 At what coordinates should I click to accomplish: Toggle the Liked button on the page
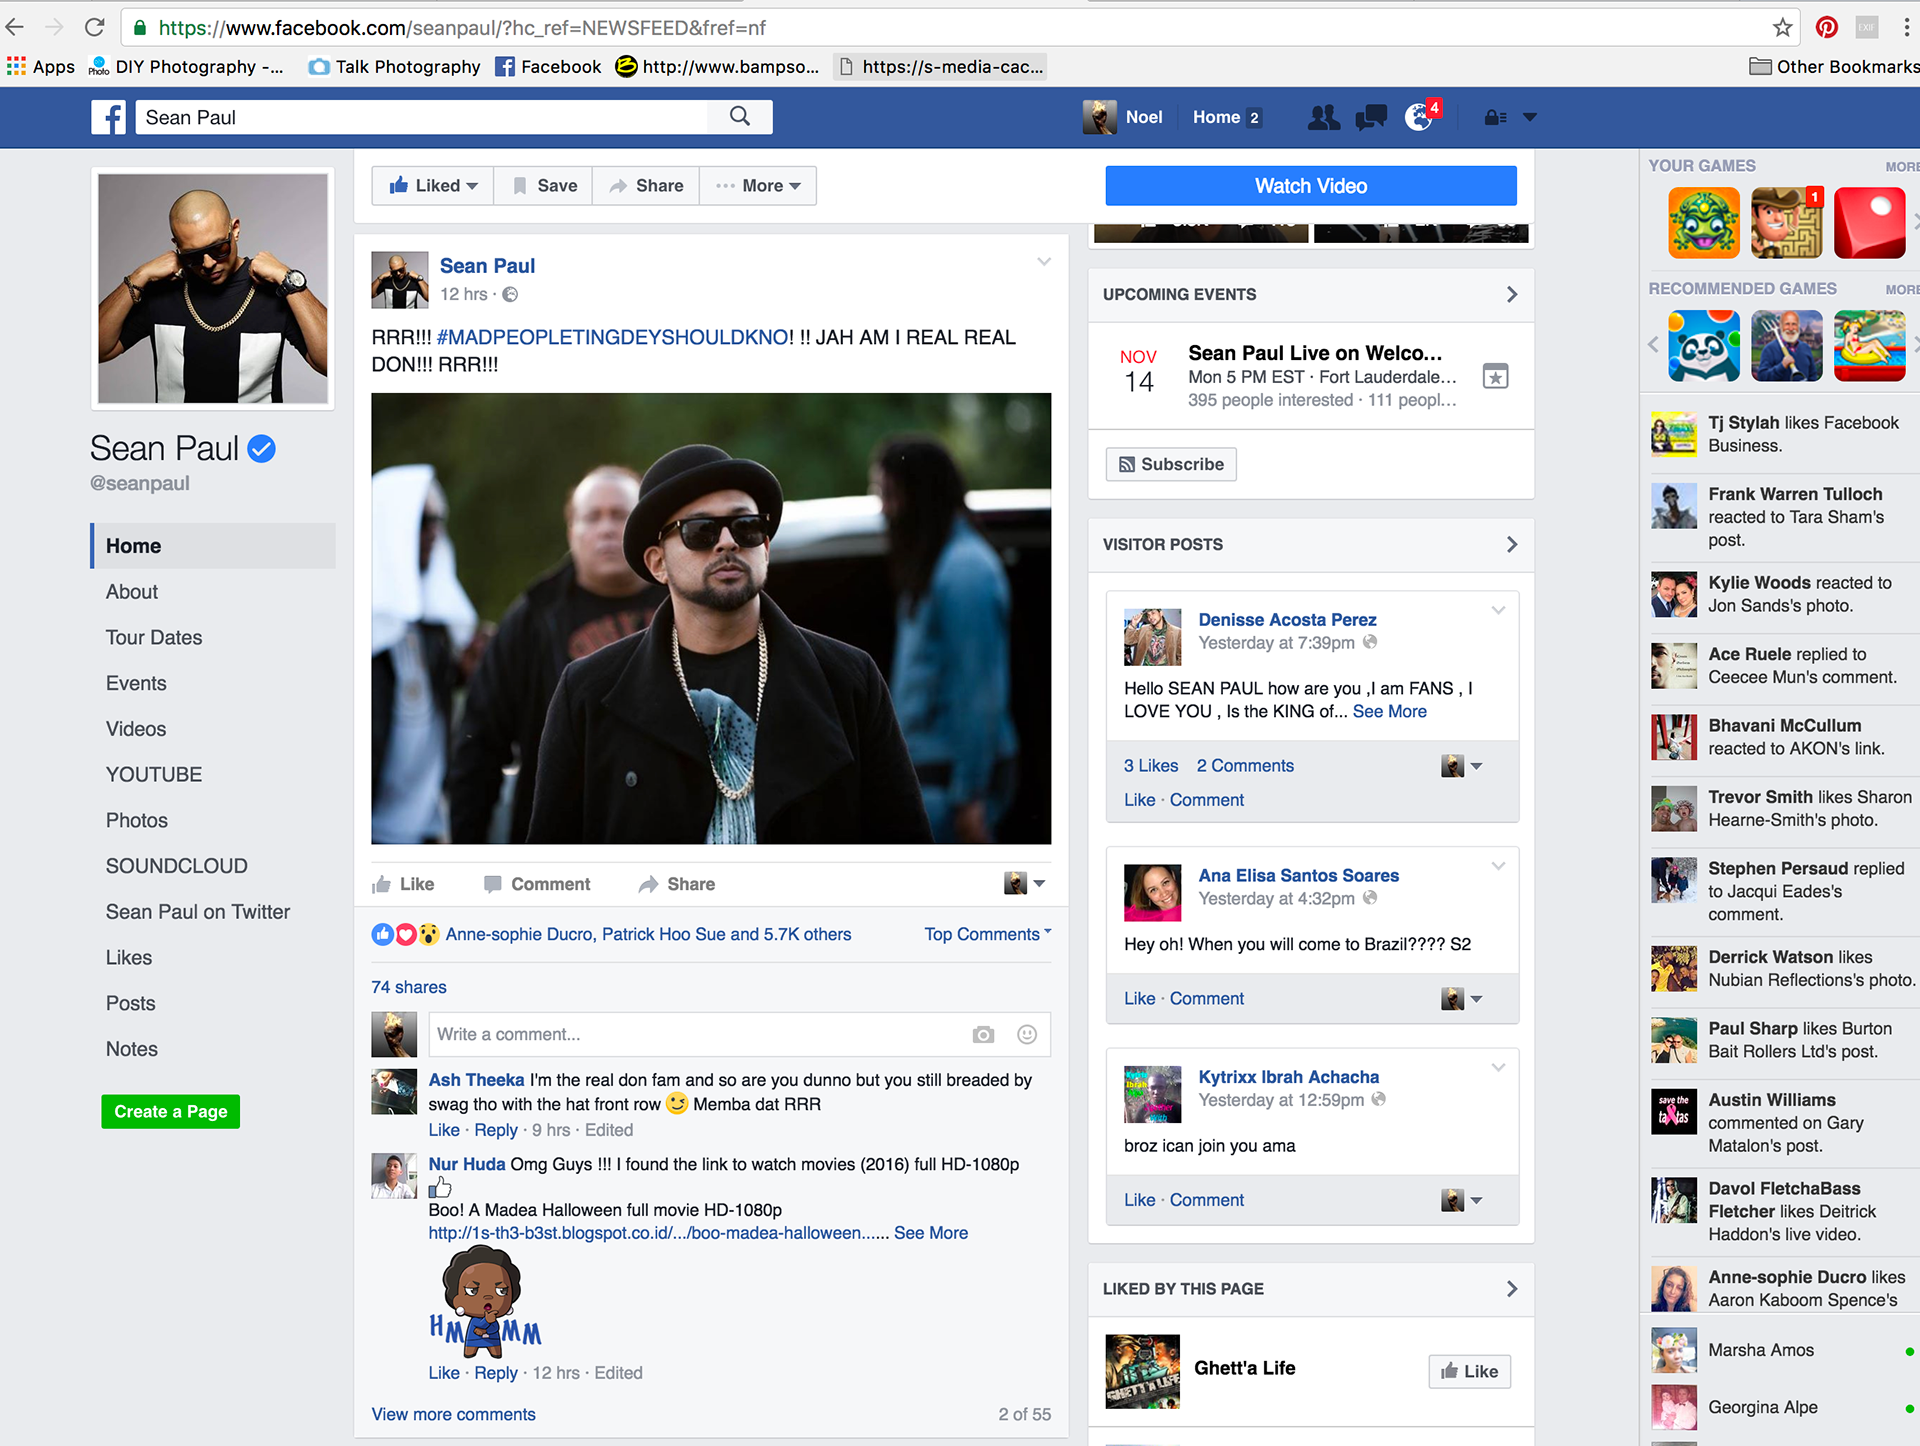click(433, 186)
